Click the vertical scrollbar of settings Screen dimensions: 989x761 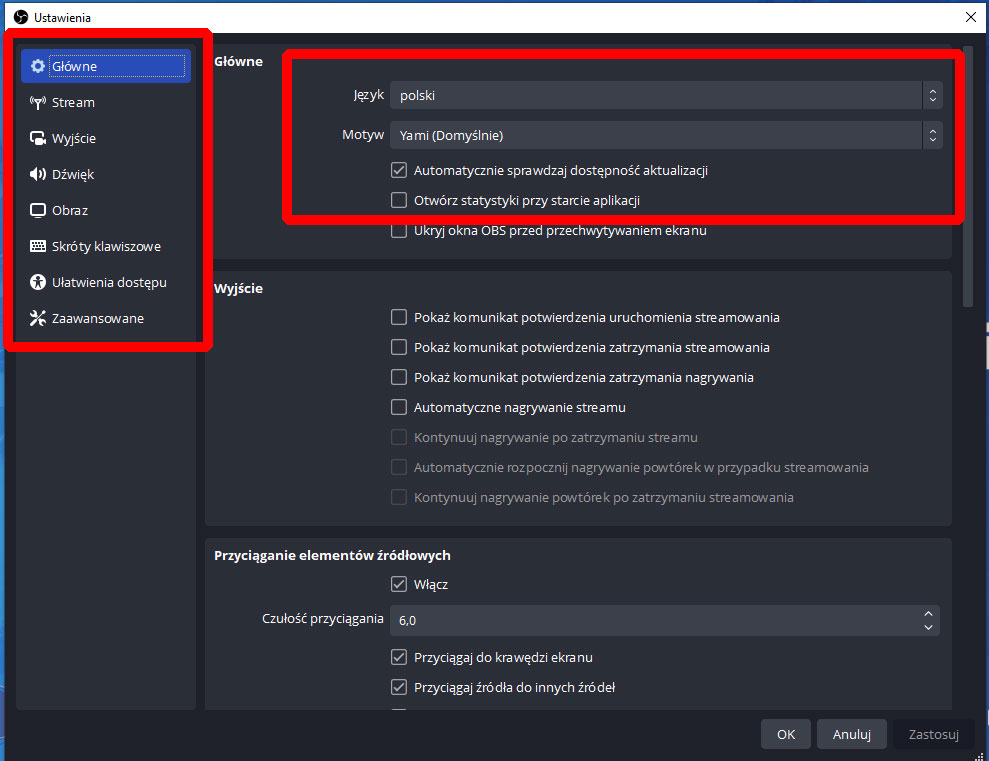pyautogui.click(x=967, y=180)
